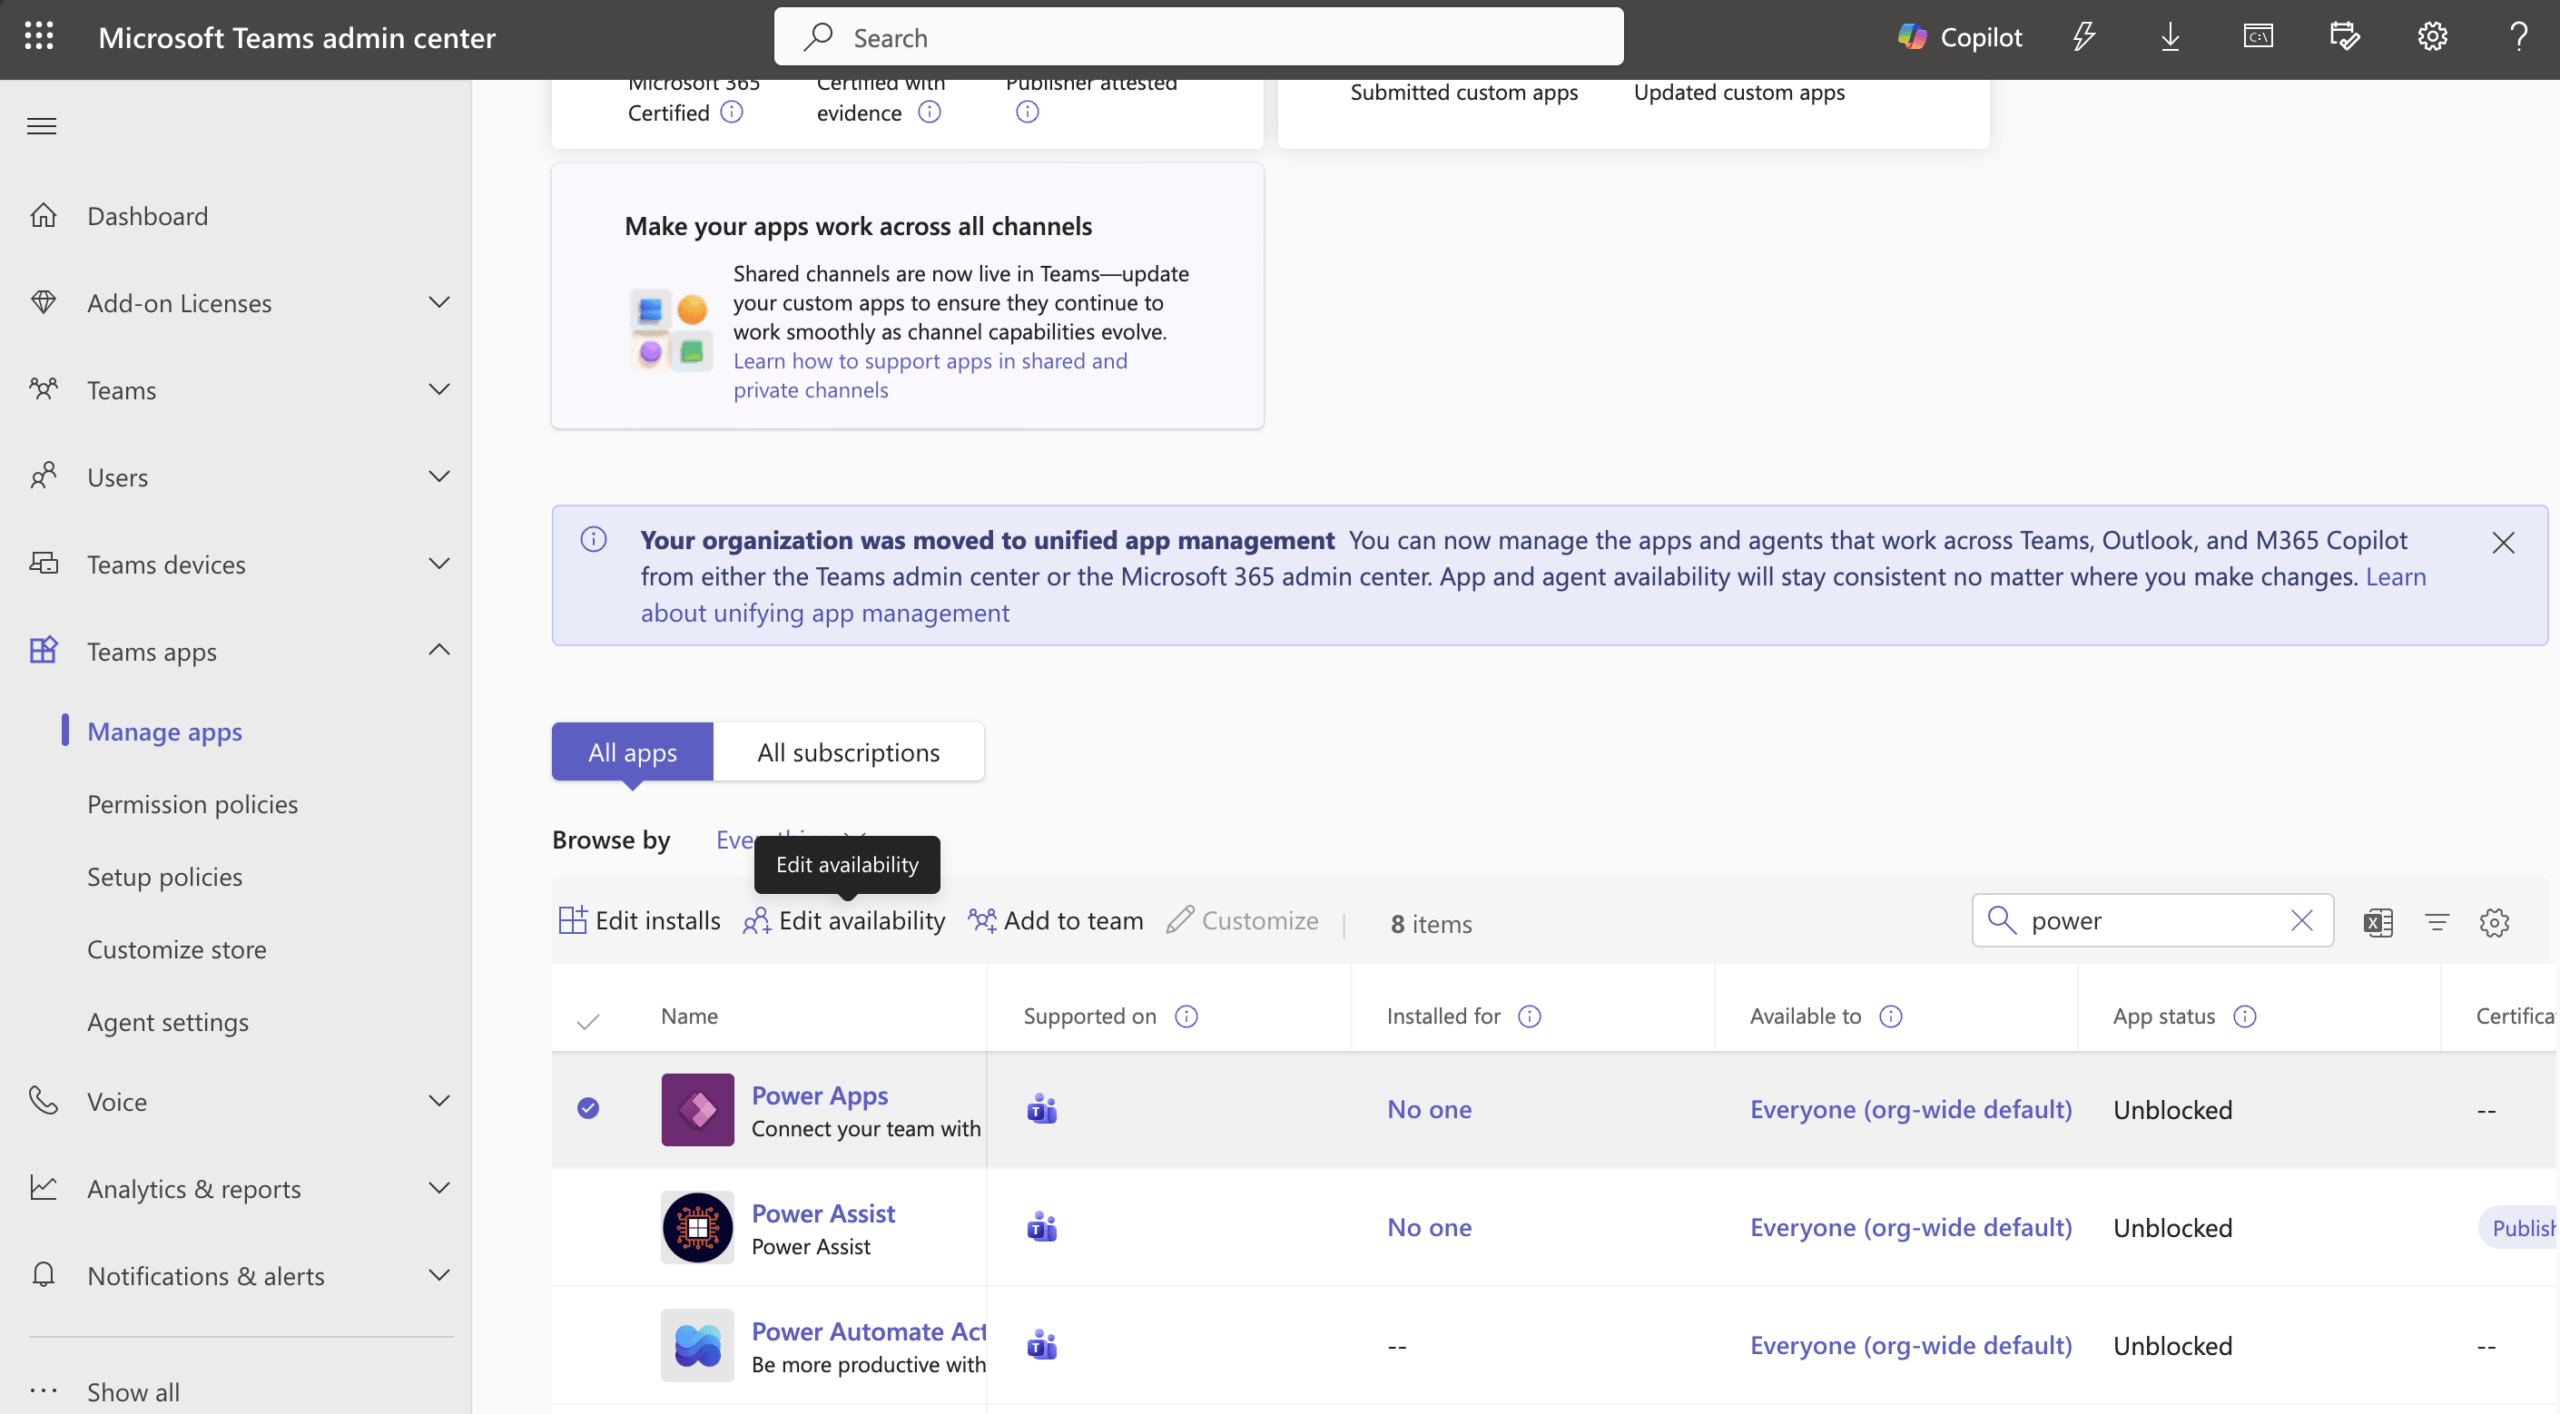The width and height of the screenshot is (2560, 1414).
Task: Click info icon beside App status column
Action: pos(2244,1016)
